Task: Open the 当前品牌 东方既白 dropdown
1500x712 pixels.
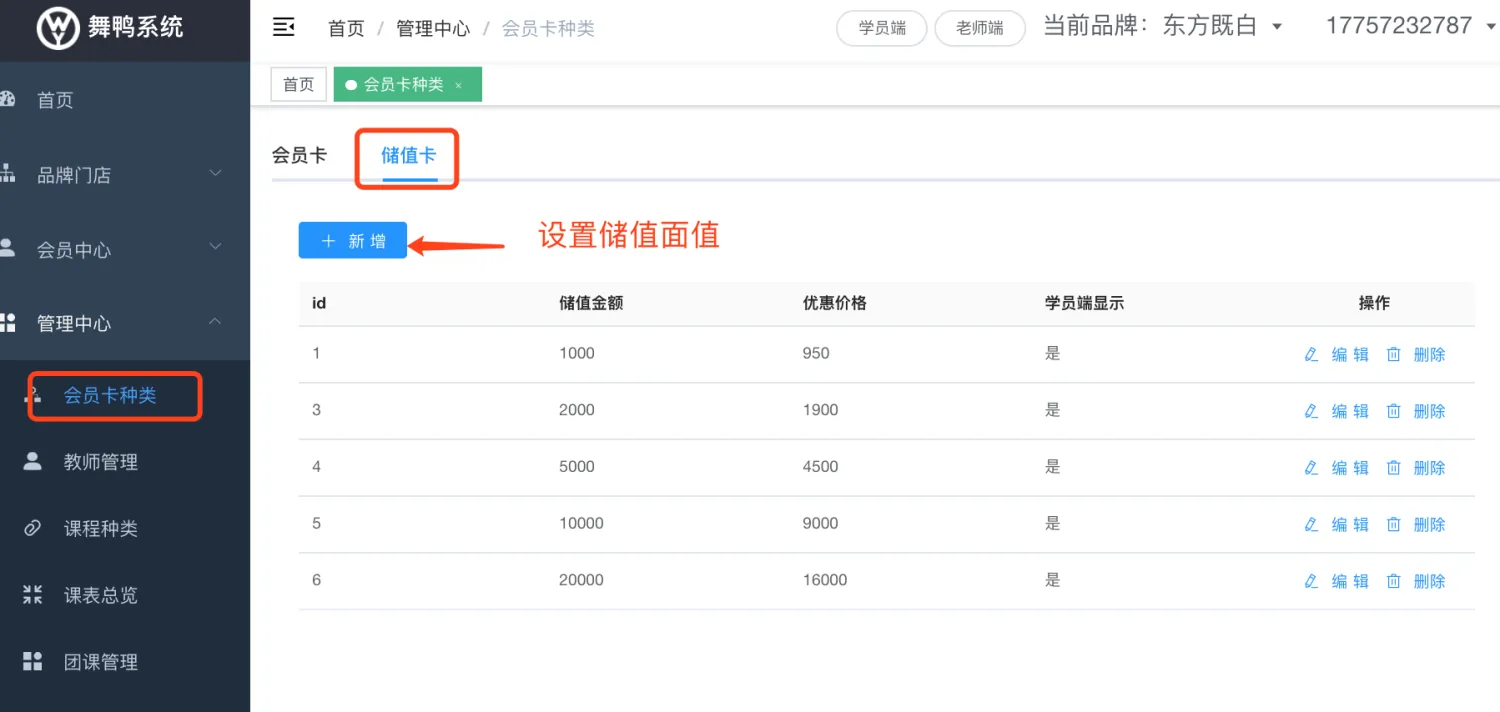Action: pyautogui.click(x=1276, y=27)
